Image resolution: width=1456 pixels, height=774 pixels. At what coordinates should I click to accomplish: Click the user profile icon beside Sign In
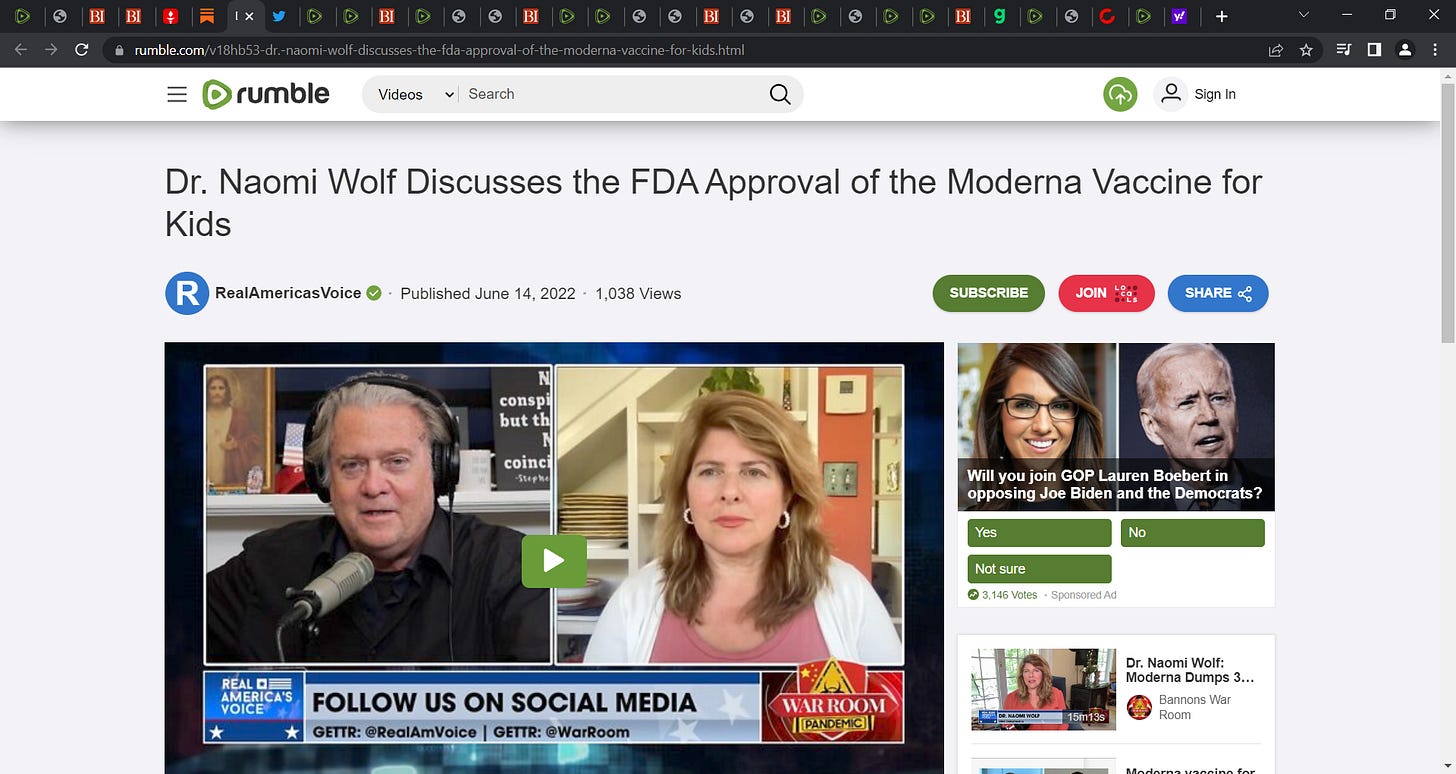tap(1170, 94)
